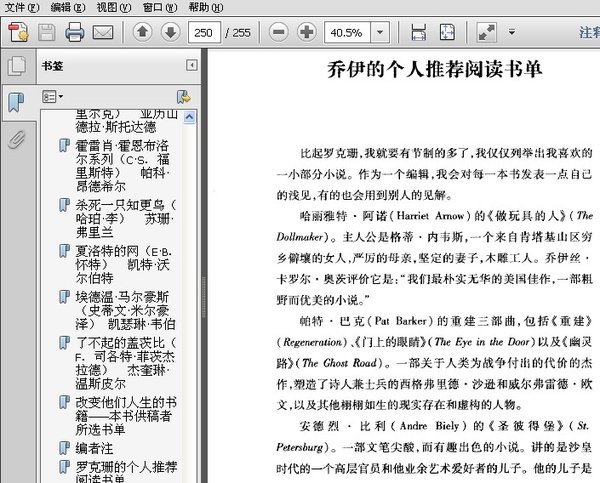600x483 pixels.
Task: Open the zoom level dropdown arrow
Action: click(380, 33)
